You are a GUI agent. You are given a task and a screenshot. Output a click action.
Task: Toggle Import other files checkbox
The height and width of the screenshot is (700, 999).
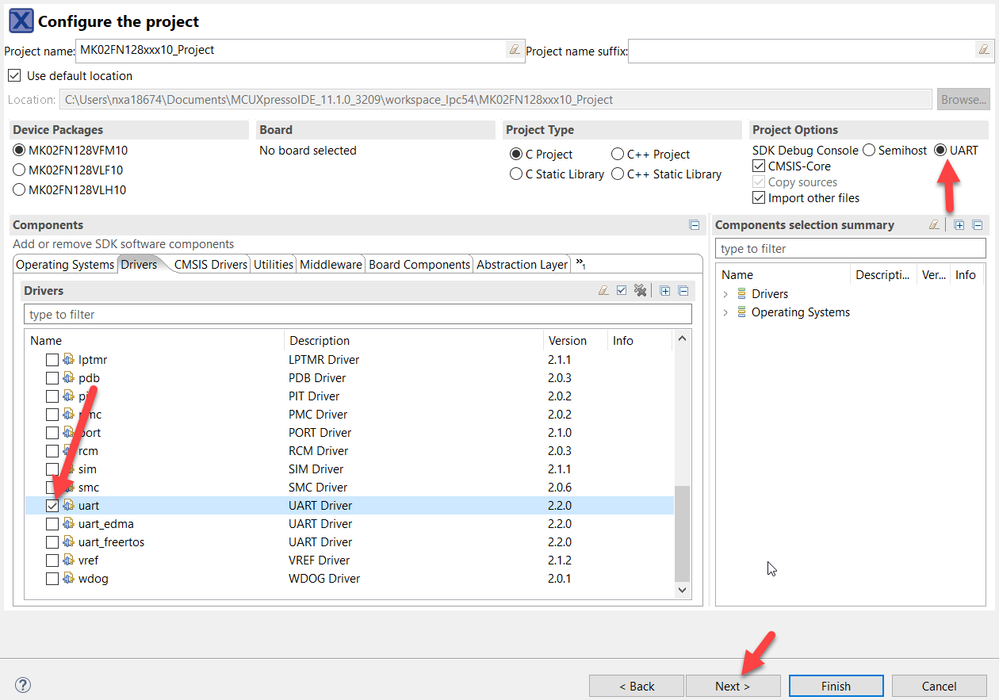tap(758, 198)
